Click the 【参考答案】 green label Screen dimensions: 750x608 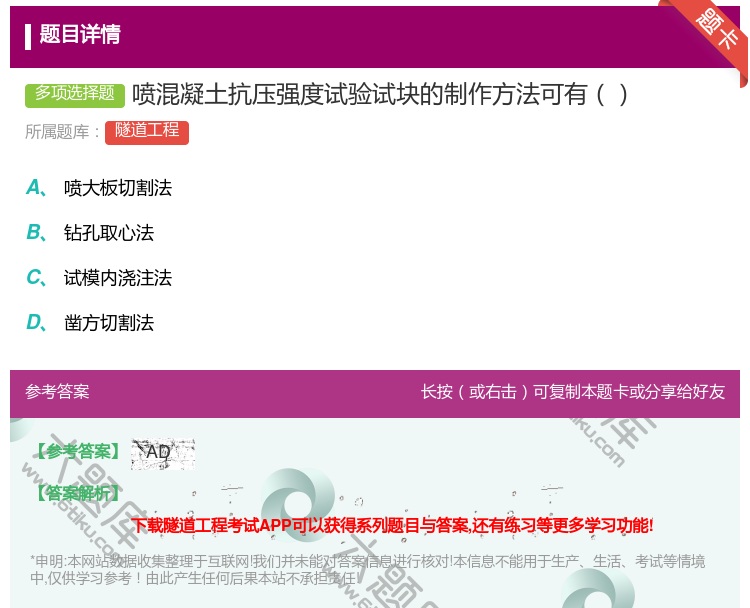(78, 452)
